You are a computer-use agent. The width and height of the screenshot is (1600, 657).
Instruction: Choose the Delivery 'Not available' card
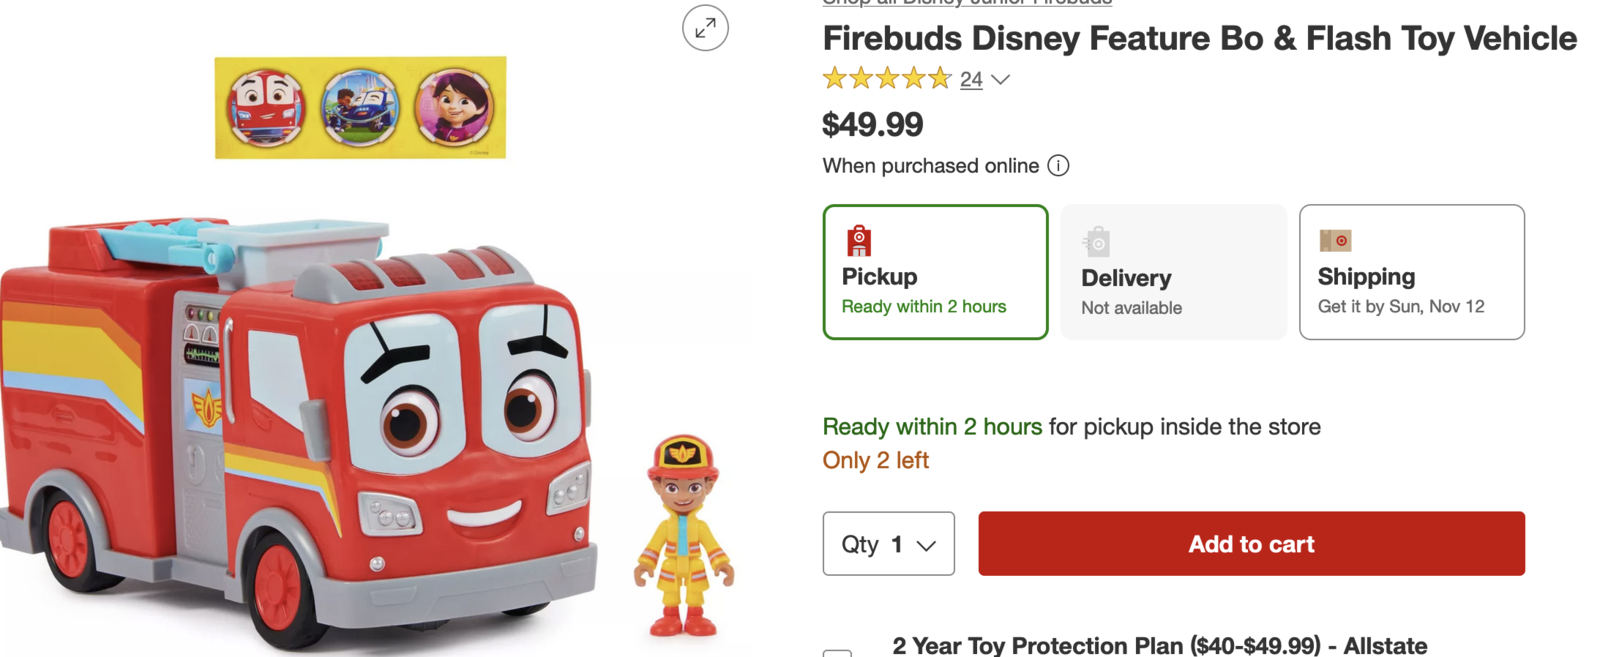[1173, 272]
